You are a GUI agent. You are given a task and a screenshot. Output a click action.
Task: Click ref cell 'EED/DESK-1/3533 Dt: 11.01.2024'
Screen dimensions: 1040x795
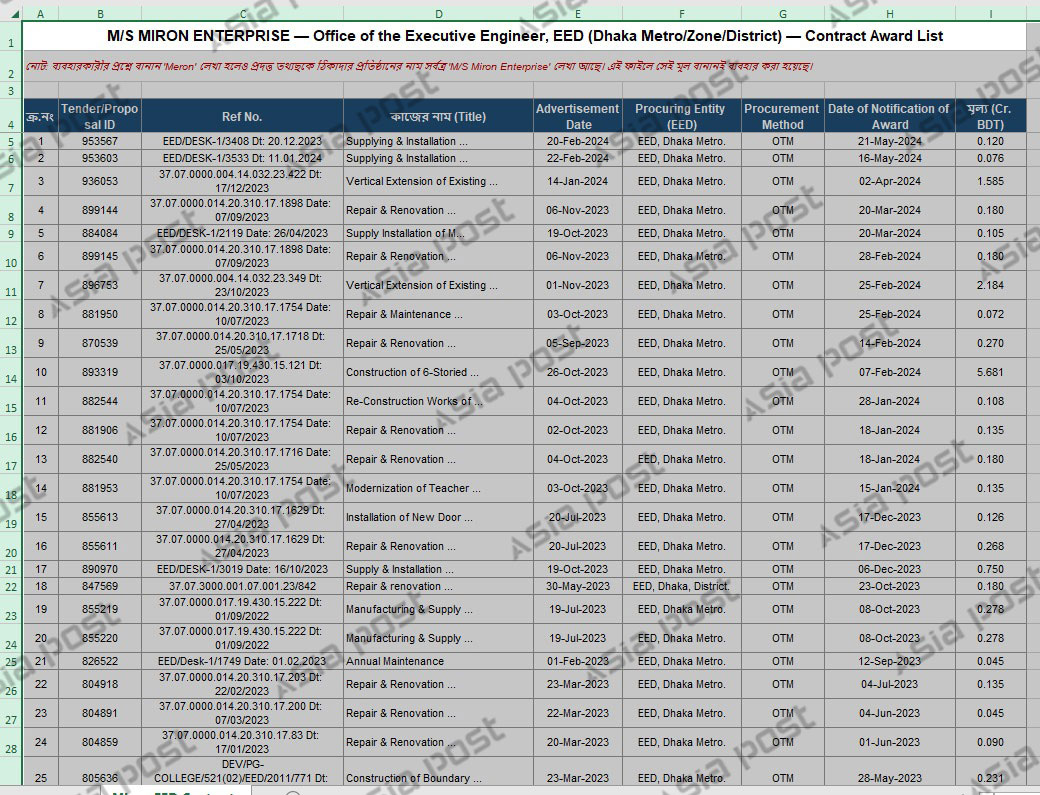[242, 158]
